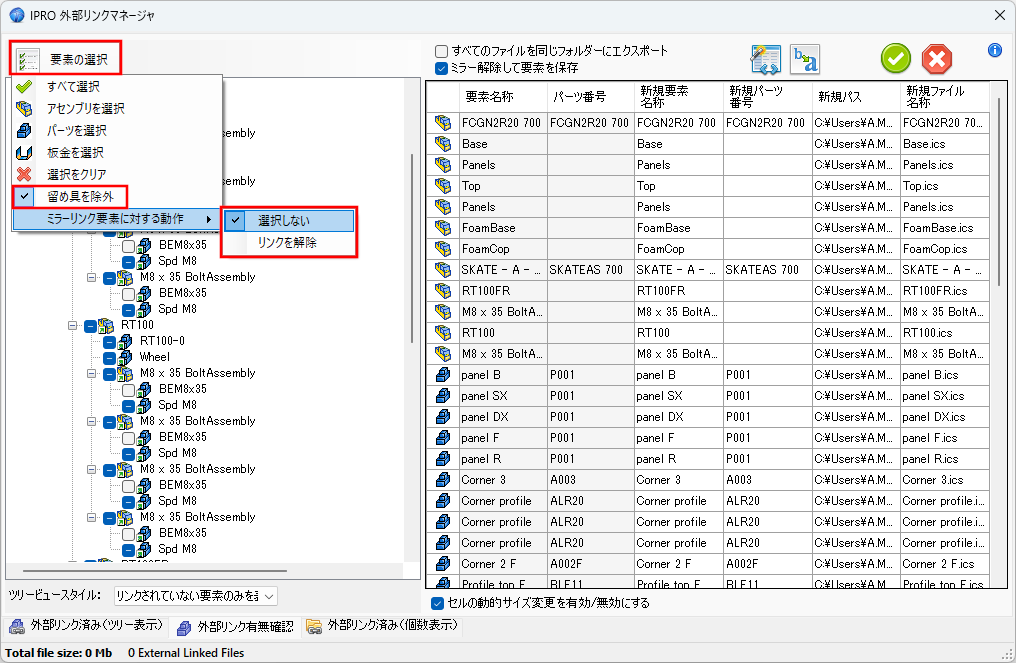Image resolution: width=1016 pixels, height=663 pixels.
Task: Click SKATE - A row assembly icon
Action: tap(443, 270)
